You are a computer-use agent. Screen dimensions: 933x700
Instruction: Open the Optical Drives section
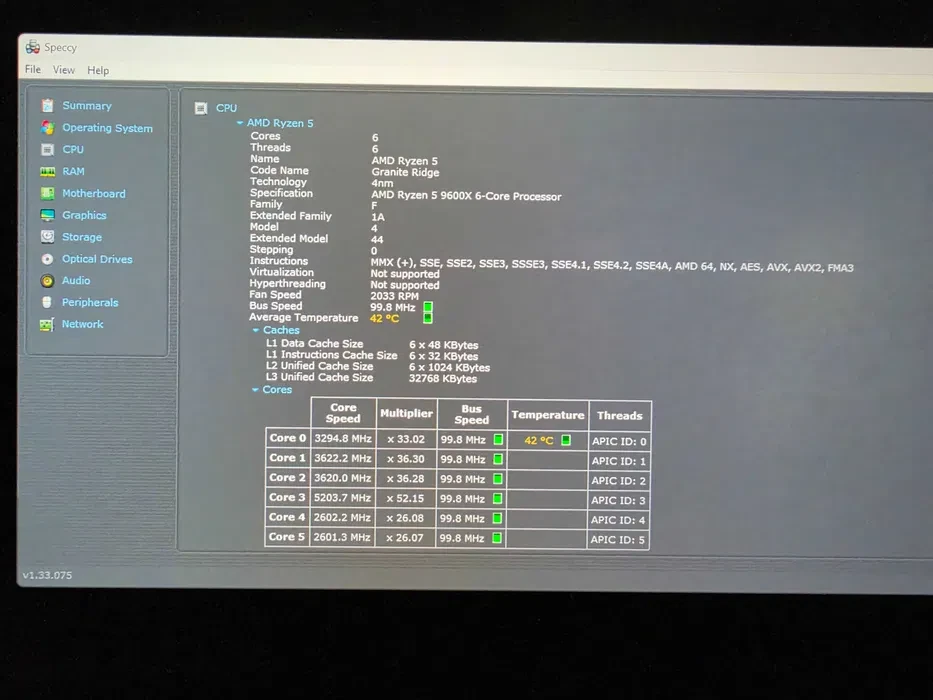(97, 259)
